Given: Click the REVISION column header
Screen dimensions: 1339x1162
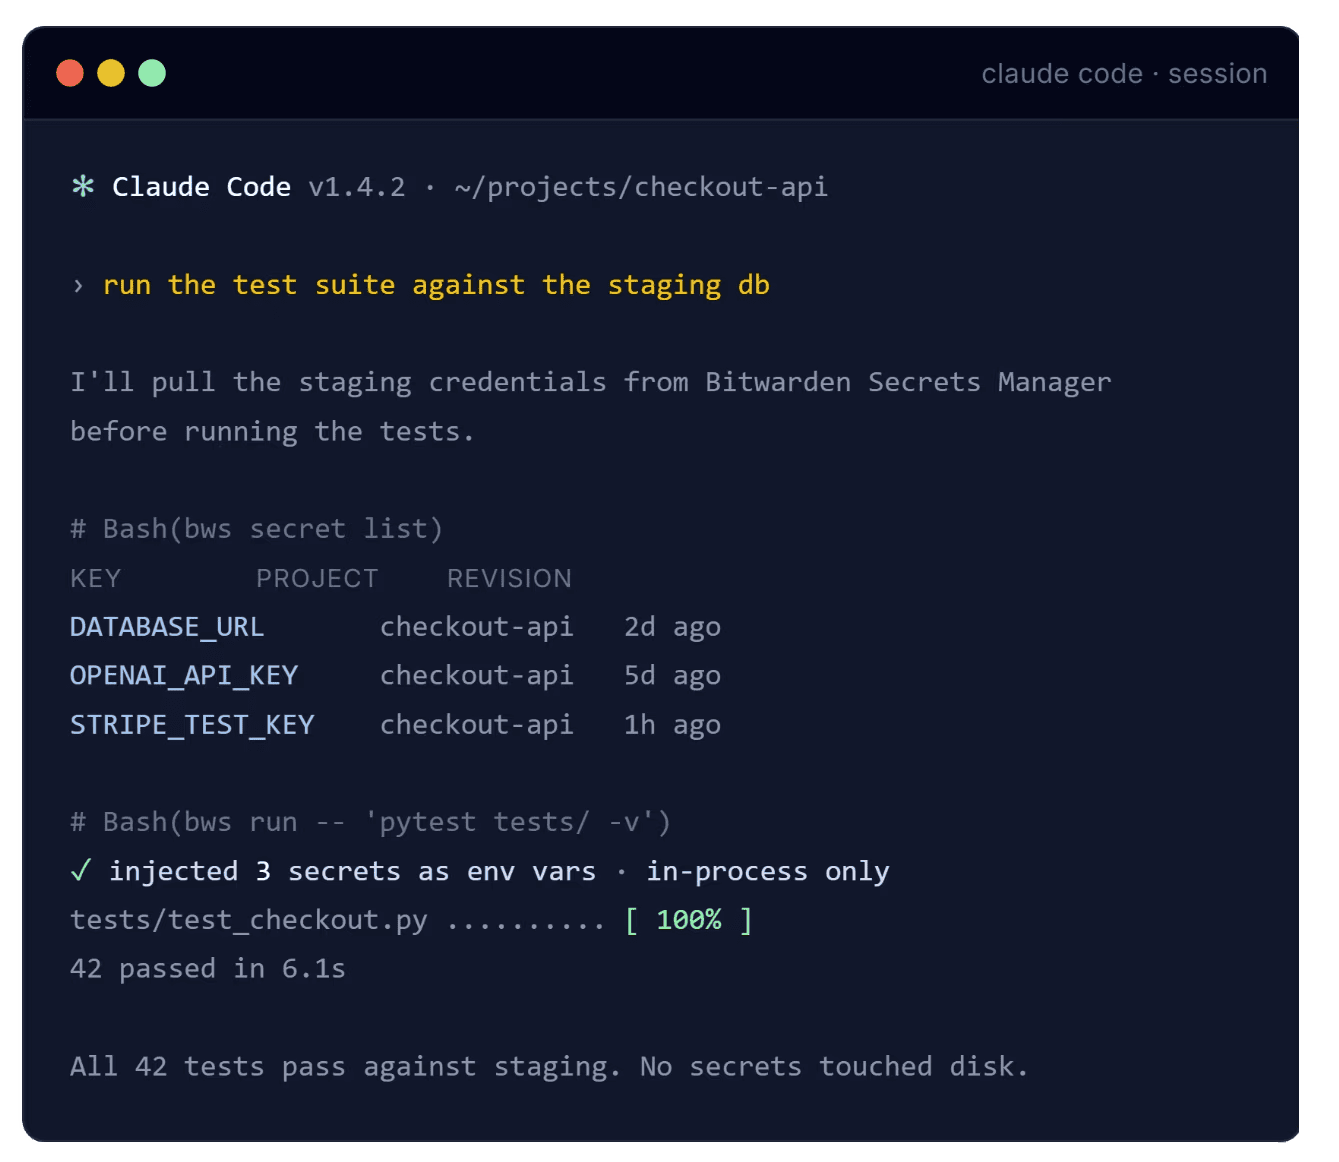Looking at the screenshot, I should pos(509,579).
